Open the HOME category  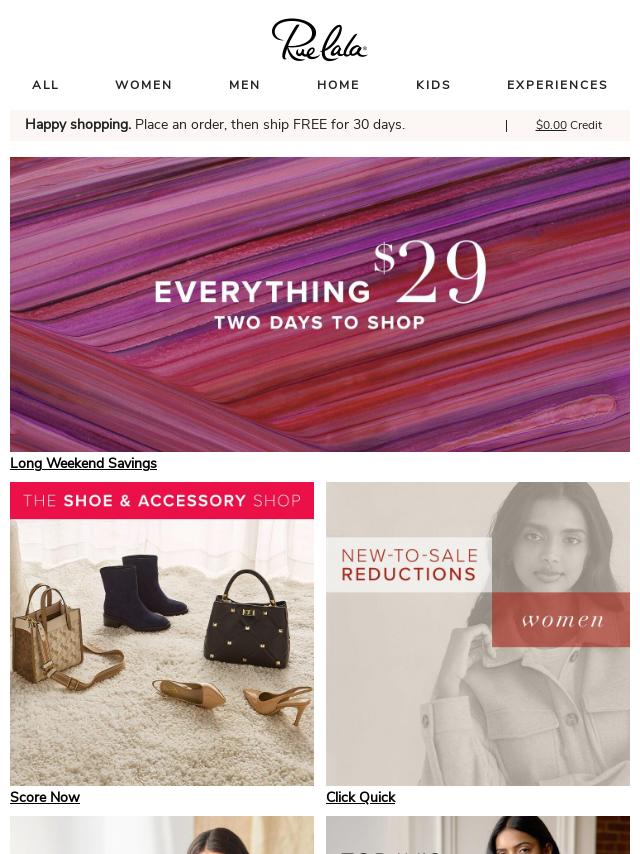point(338,85)
